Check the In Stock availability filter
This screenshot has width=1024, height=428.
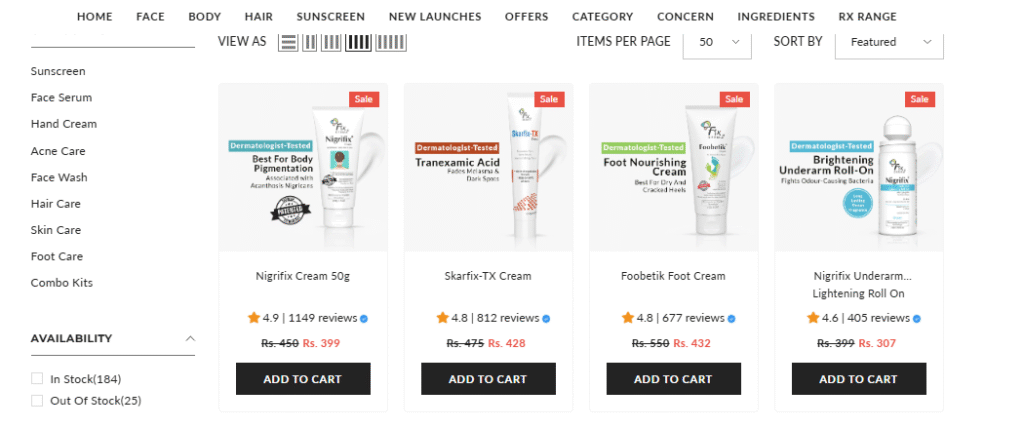click(x=38, y=379)
